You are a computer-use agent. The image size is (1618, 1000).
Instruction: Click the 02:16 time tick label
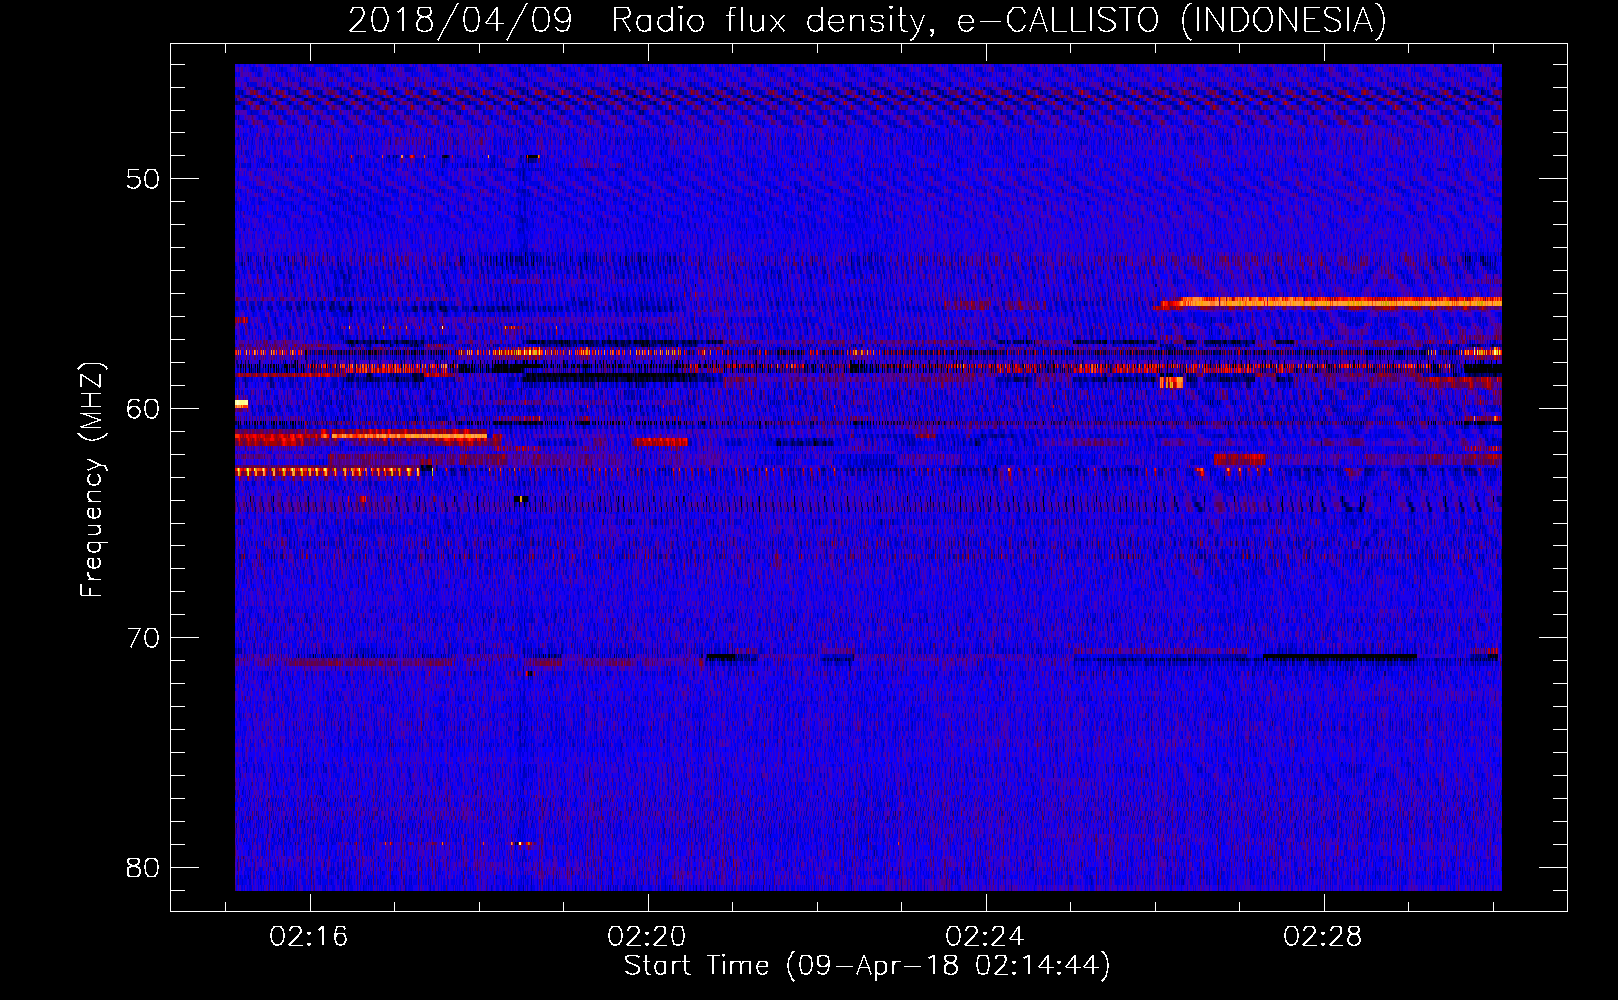coord(309,937)
